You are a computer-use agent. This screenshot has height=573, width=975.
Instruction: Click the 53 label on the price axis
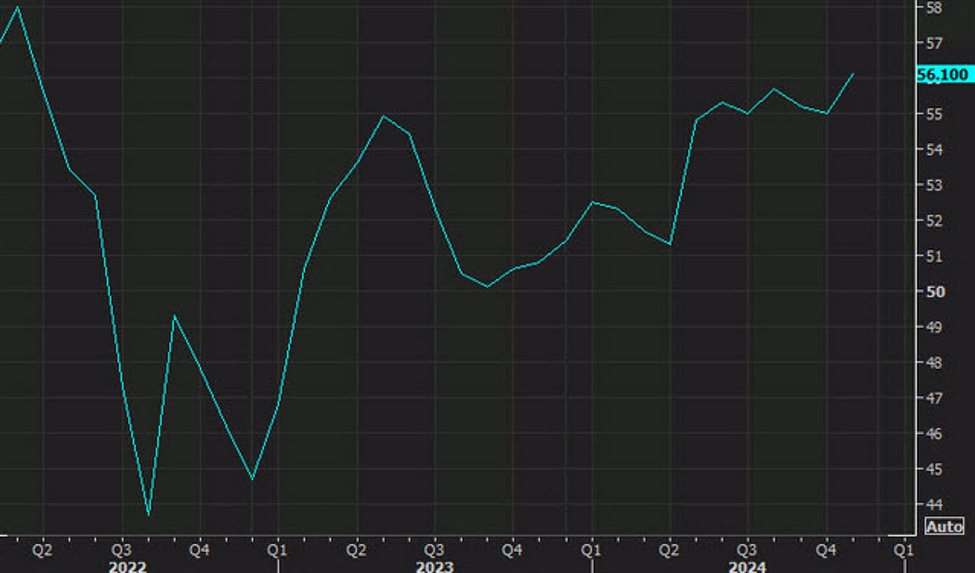933,185
